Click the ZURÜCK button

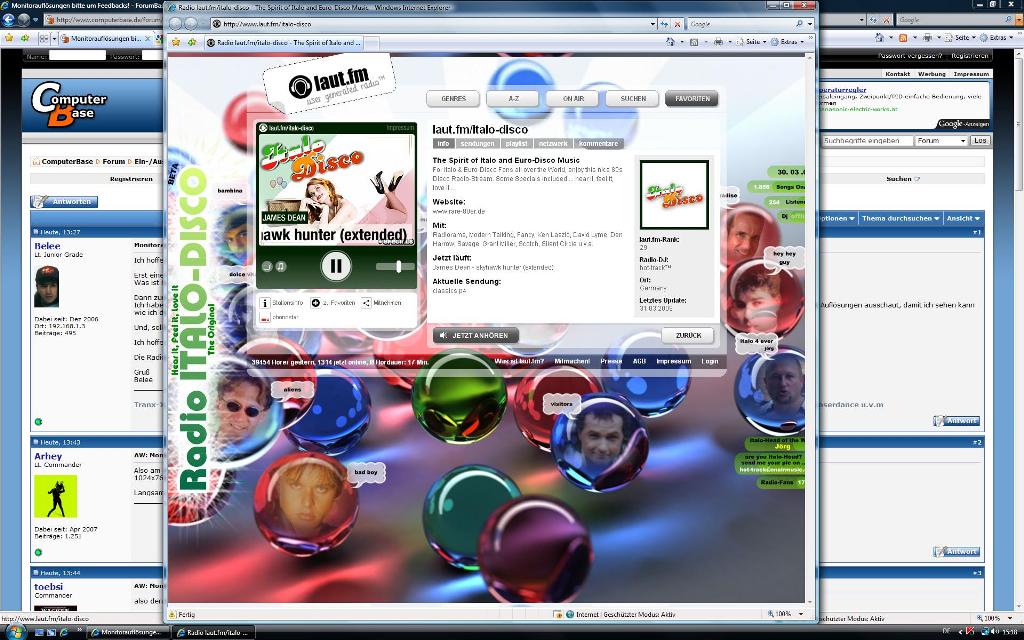click(688, 336)
